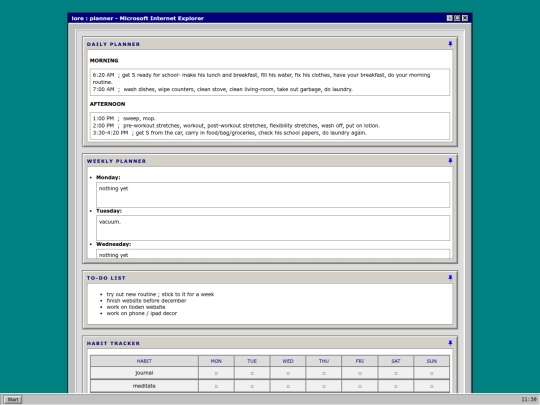Tick meditate checkbox for SAT
This screenshot has height=405, width=540.
pyautogui.click(x=396, y=386)
